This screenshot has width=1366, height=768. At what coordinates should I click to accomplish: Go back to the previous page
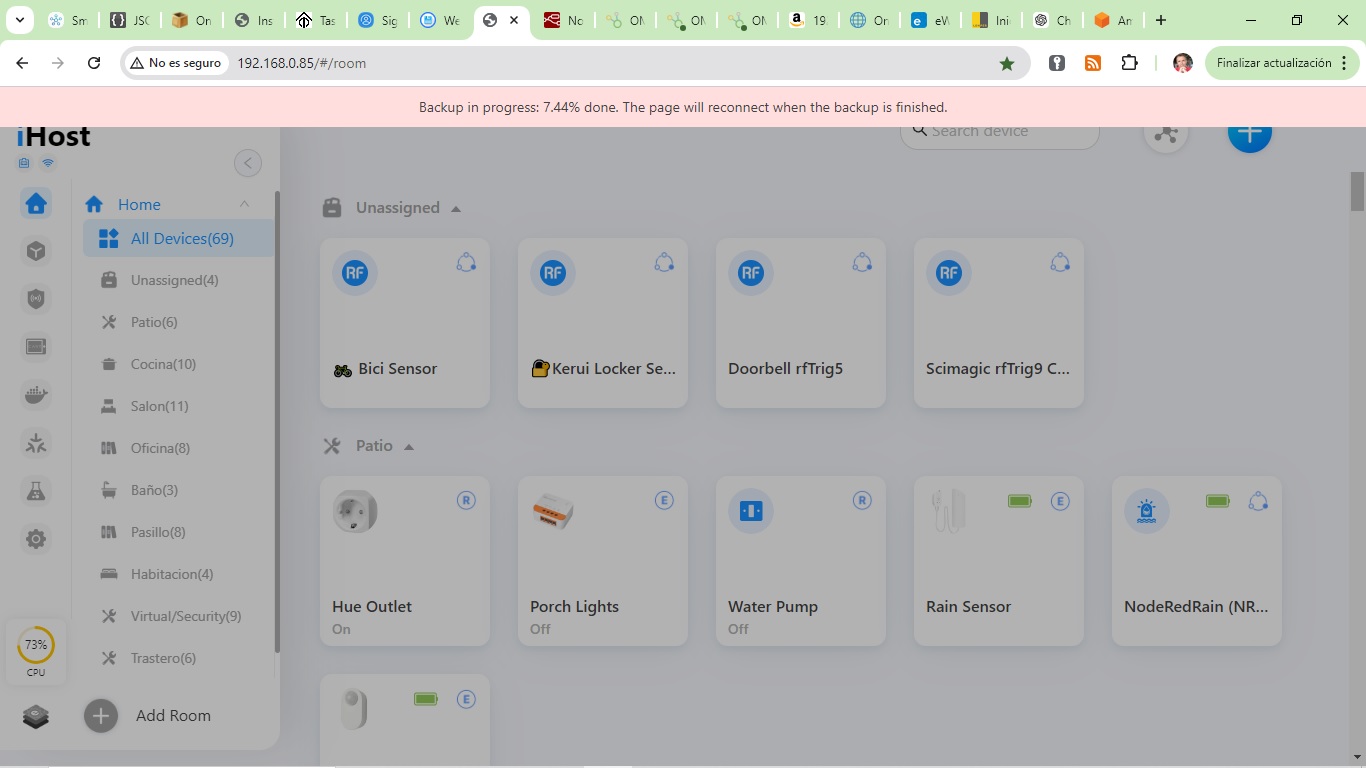click(22, 63)
